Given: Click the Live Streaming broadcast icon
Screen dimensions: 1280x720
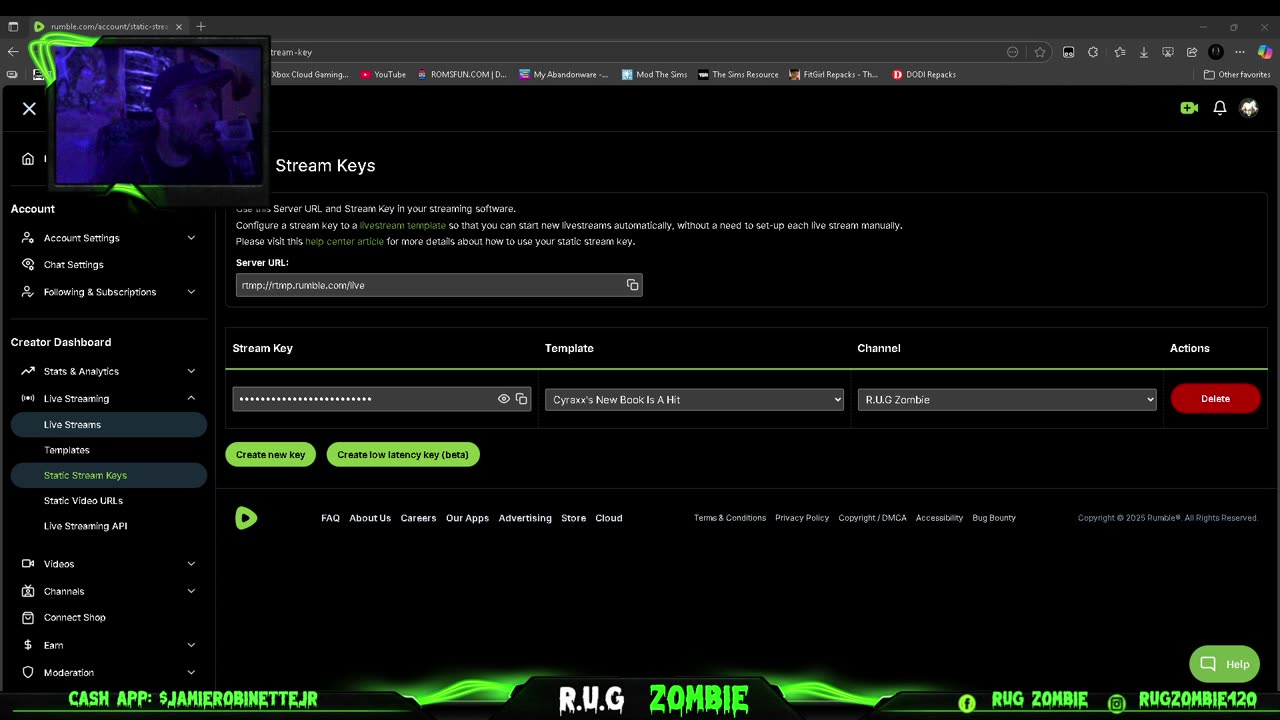Looking at the screenshot, I should [28, 398].
